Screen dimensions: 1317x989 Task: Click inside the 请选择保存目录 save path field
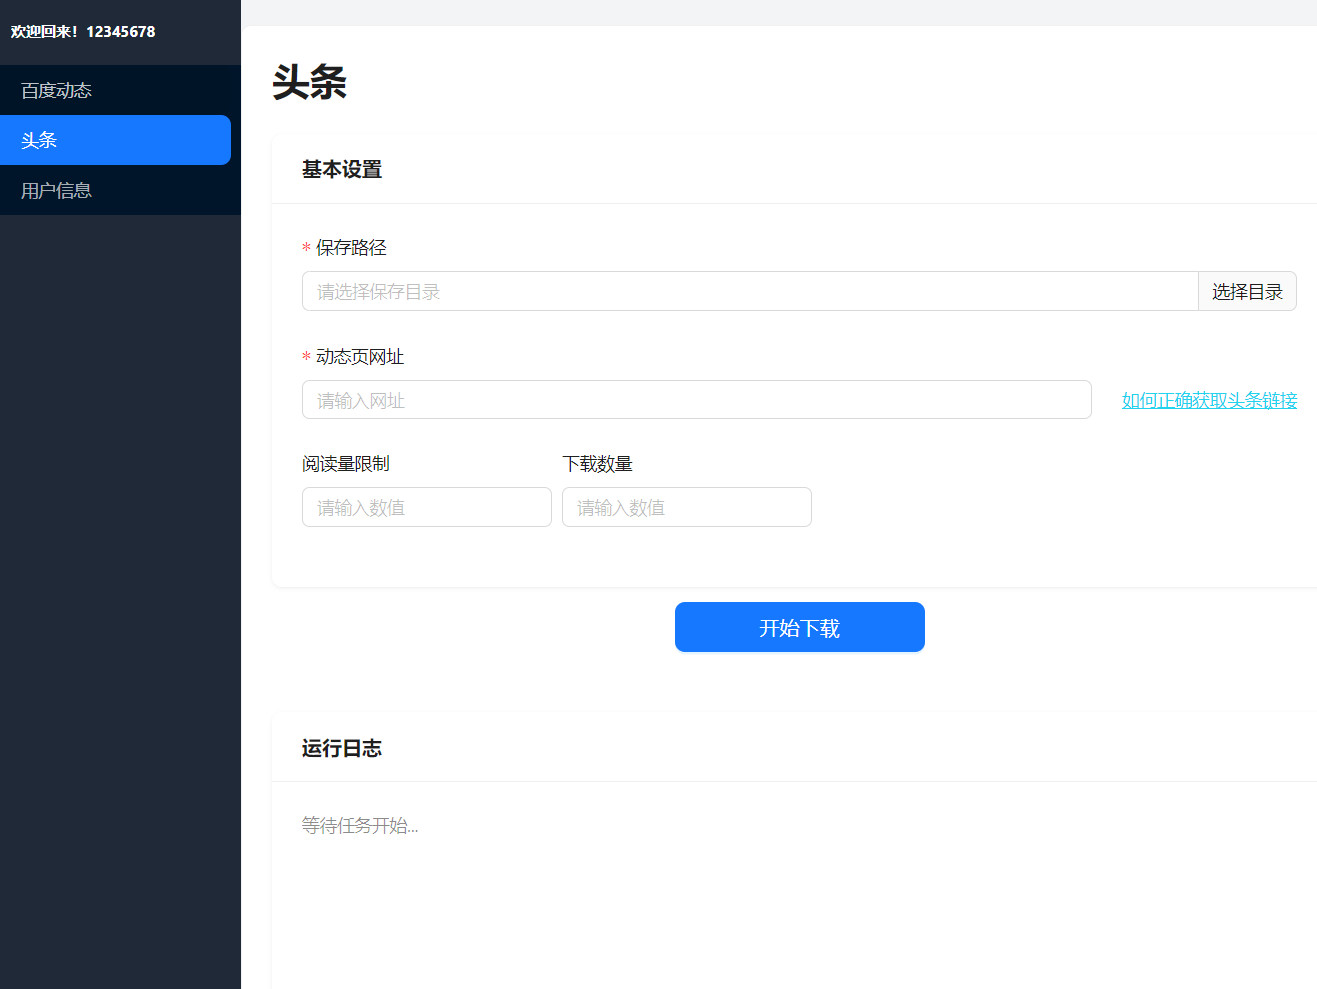tap(700, 291)
